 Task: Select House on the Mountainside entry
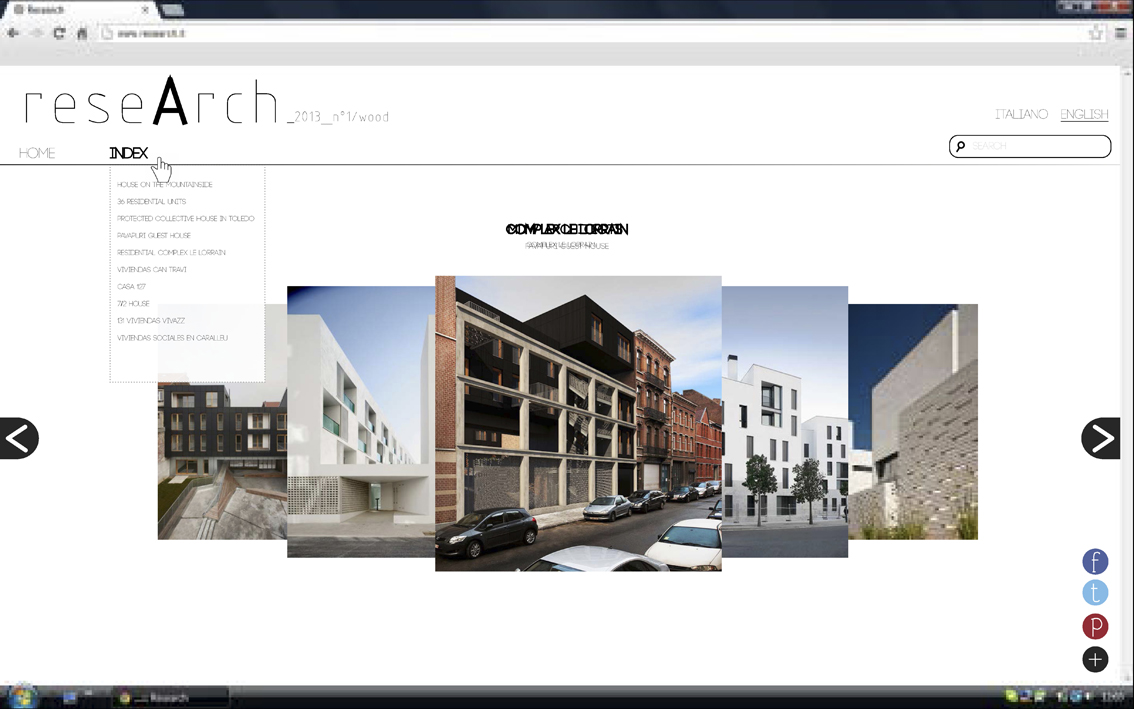tap(164, 185)
